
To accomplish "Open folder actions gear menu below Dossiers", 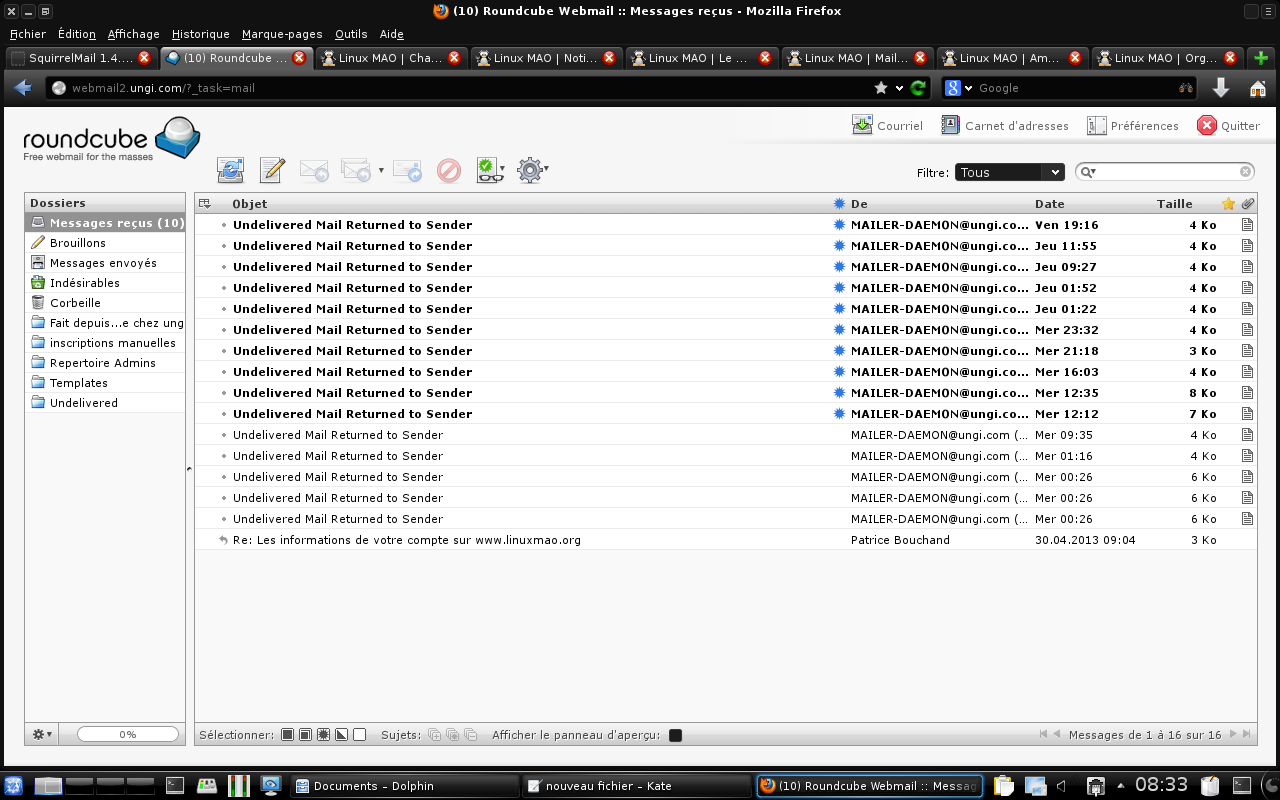I will click(x=43, y=734).
